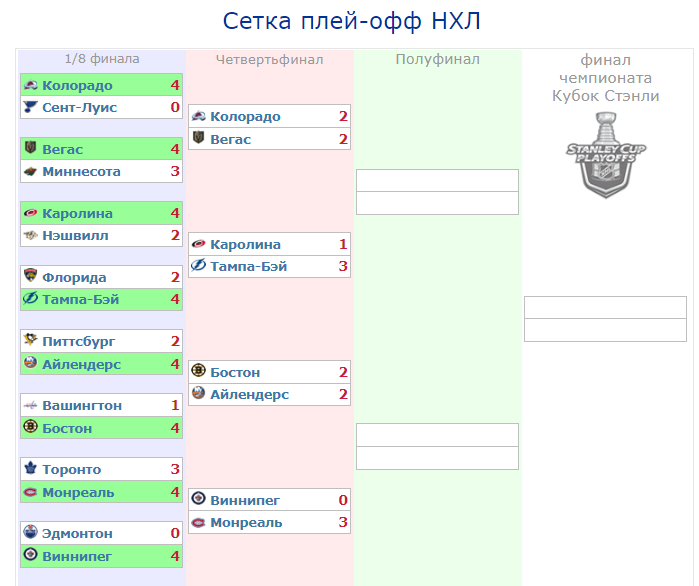This screenshot has height=586, width=699.
Task: Click the Washington Capitals logo
Action: pos(31,405)
